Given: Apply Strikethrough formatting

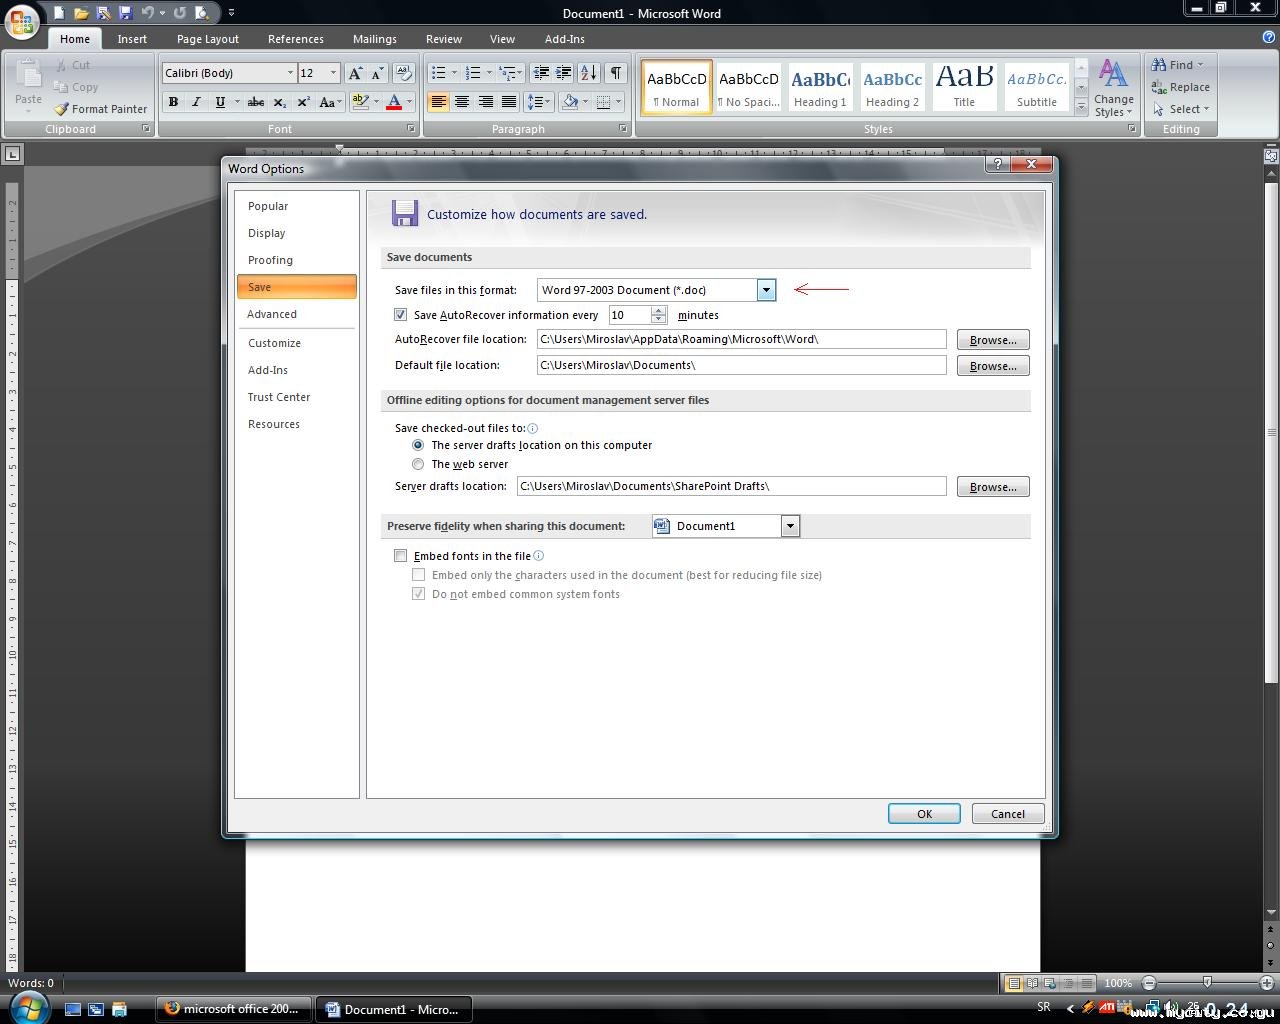Looking at the screenshot, I should point(256,102).
